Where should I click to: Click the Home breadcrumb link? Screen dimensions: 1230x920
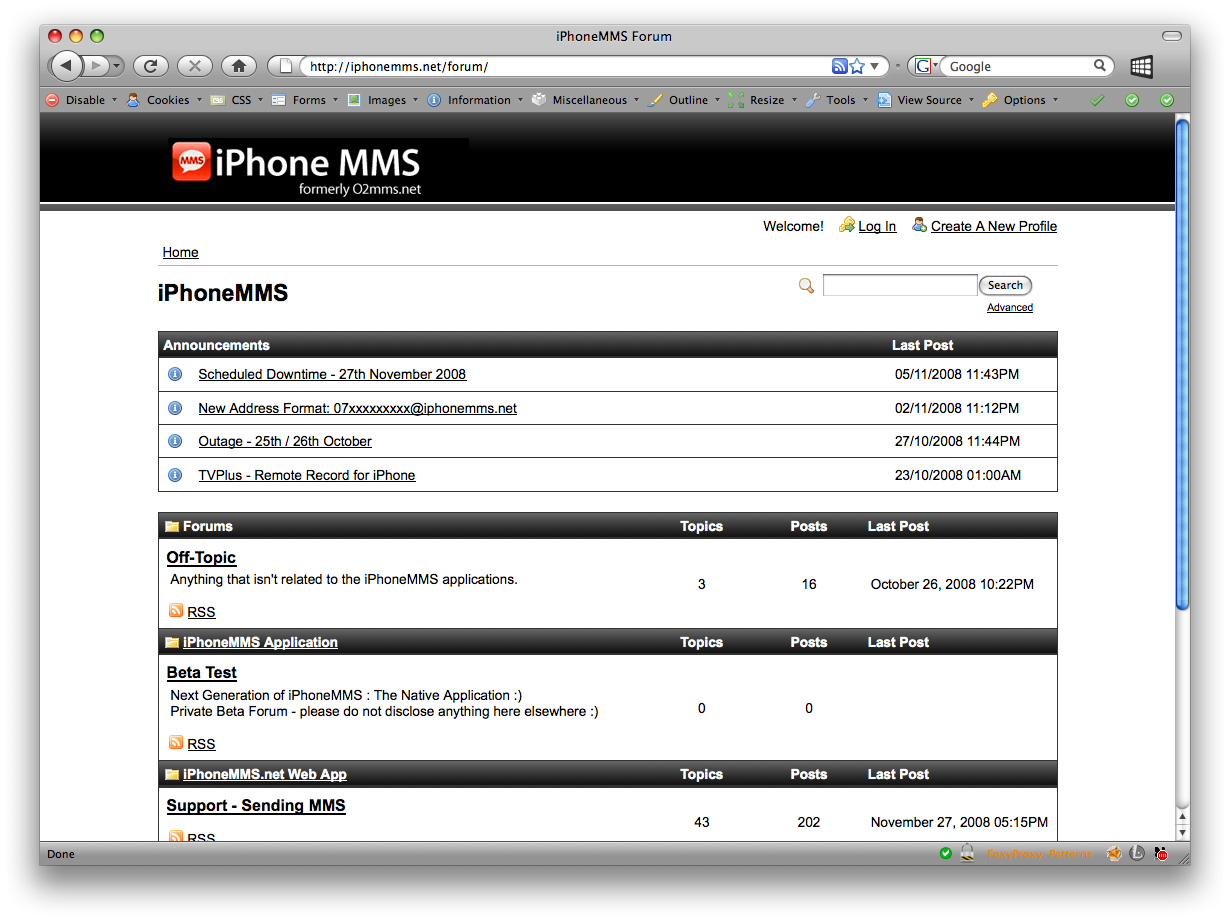pyautogui.click(x=181, y=252)
